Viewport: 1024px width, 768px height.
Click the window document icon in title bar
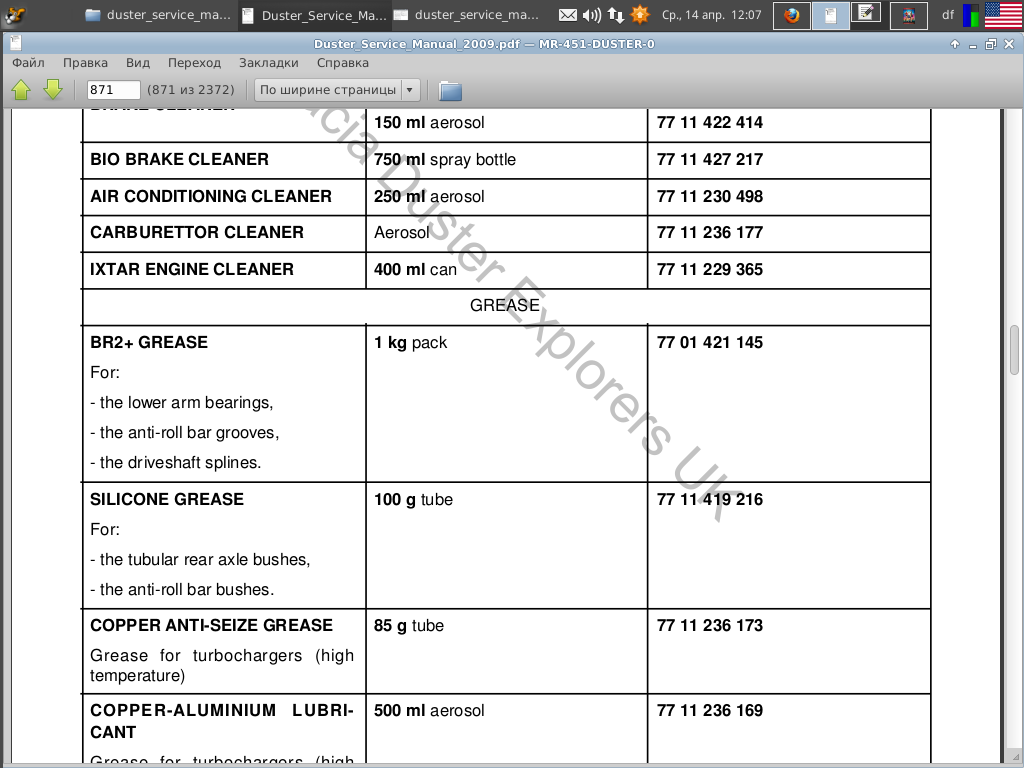pyautogui.click(x=15, y=43)
